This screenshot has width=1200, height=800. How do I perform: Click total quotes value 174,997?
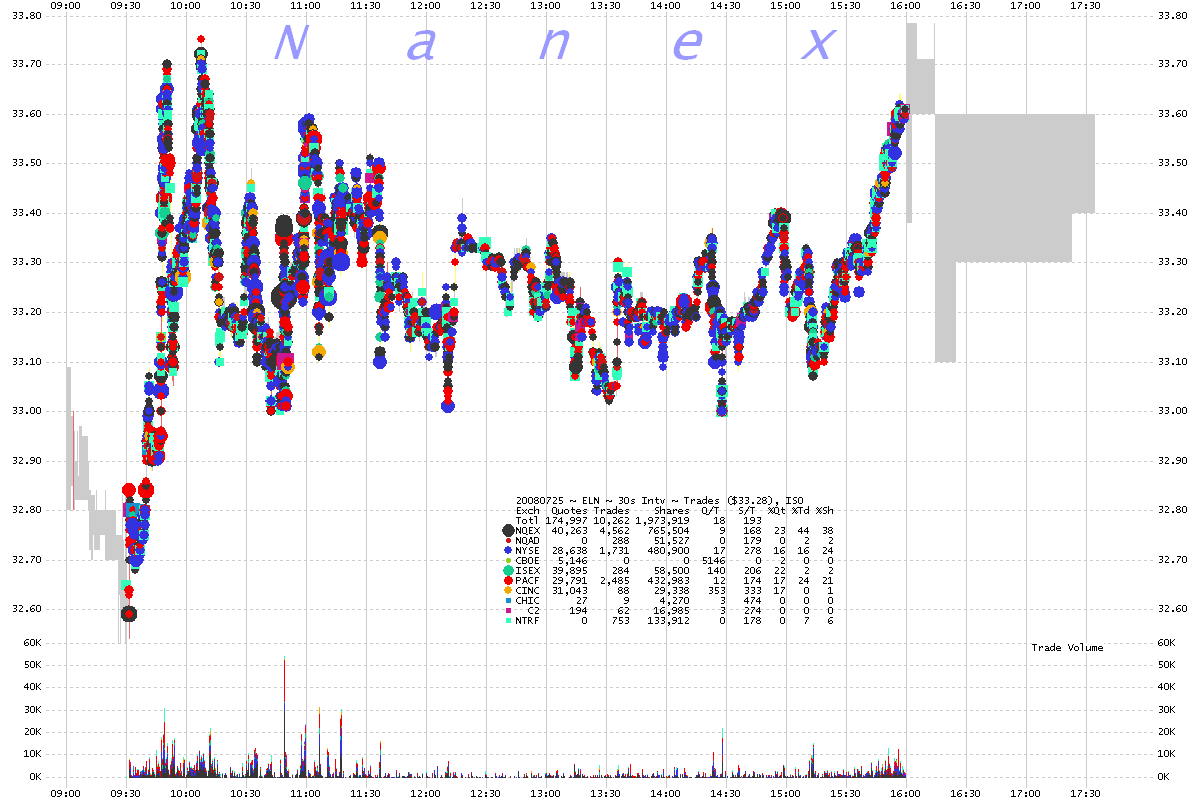[x=566, y=520]
